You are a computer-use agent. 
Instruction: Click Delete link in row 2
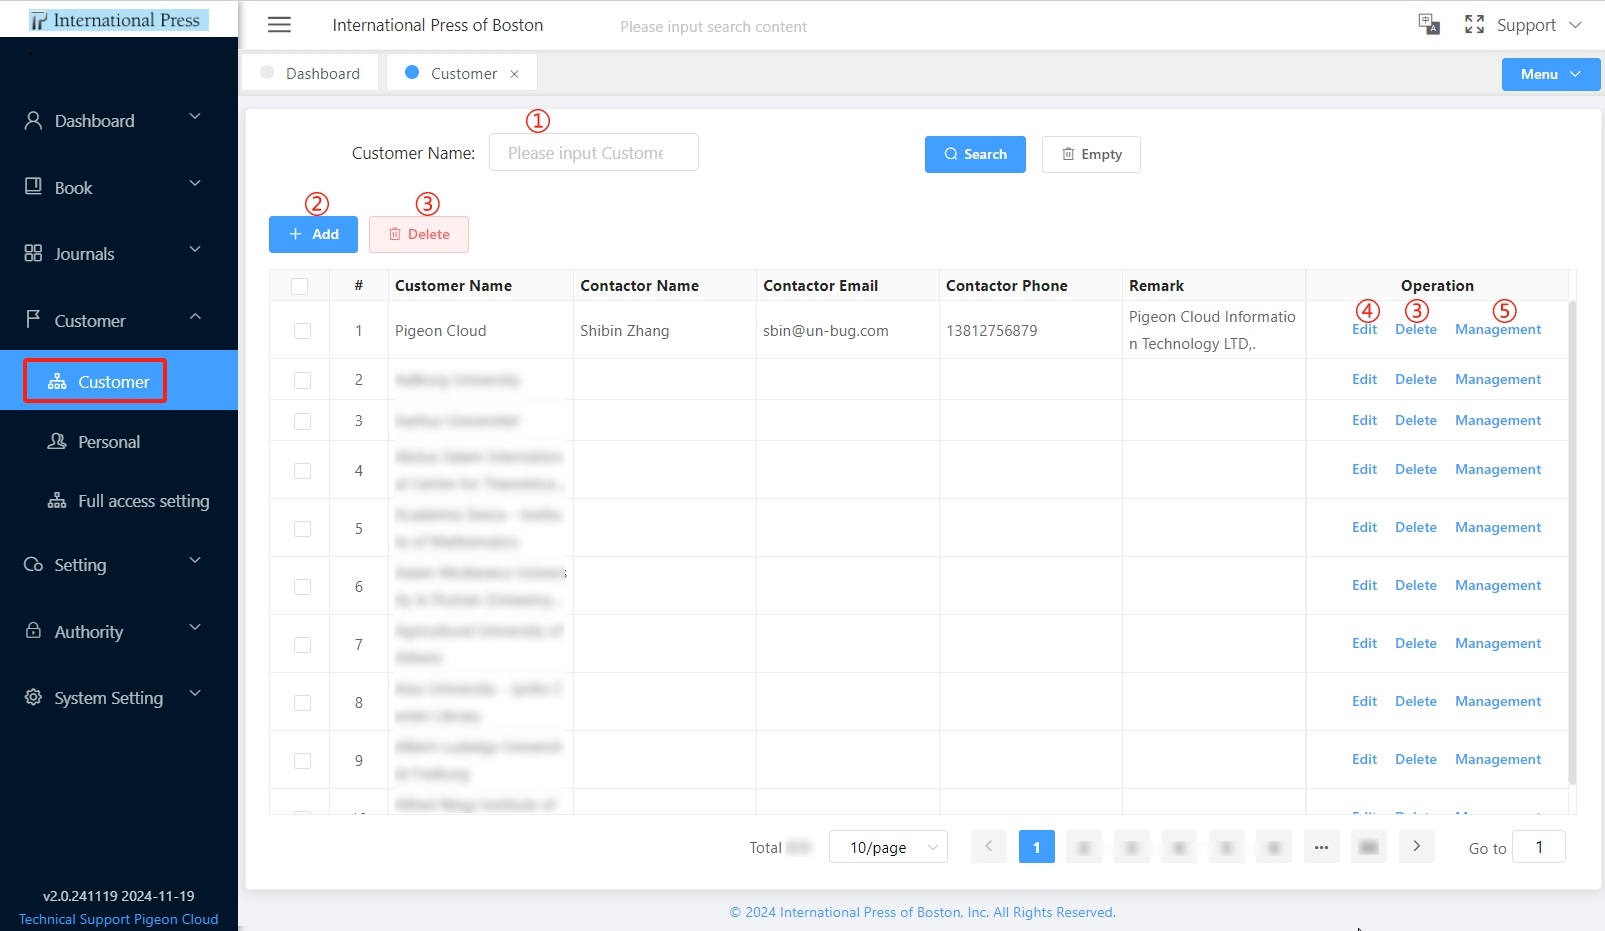coord(1416,379)
